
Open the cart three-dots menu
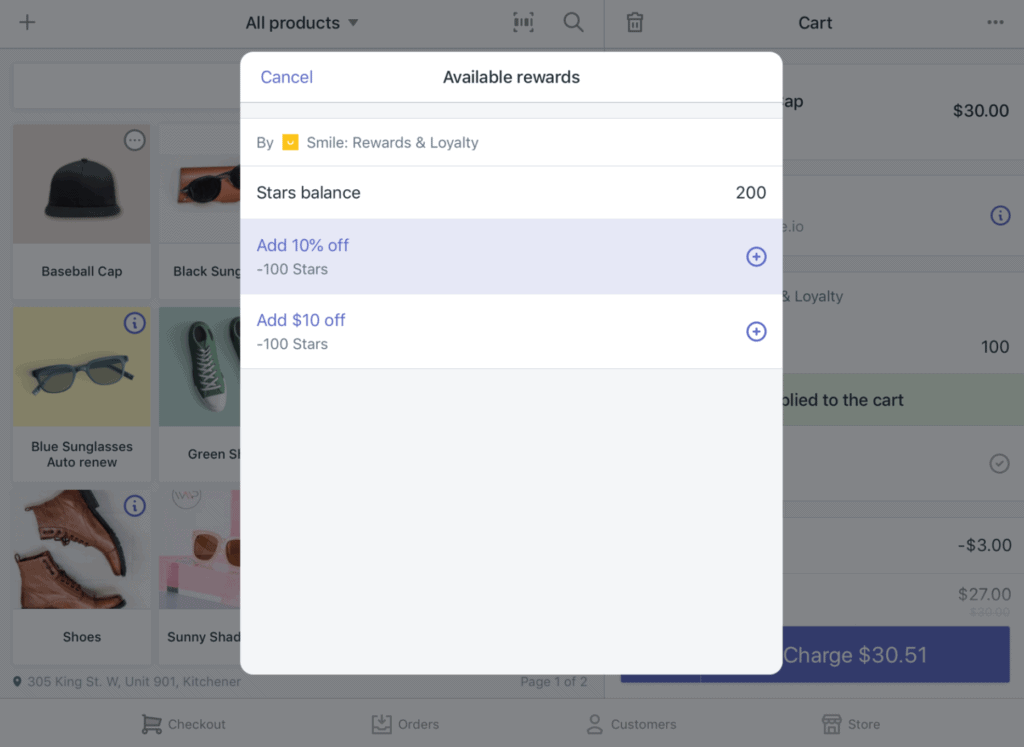point(995,22)
